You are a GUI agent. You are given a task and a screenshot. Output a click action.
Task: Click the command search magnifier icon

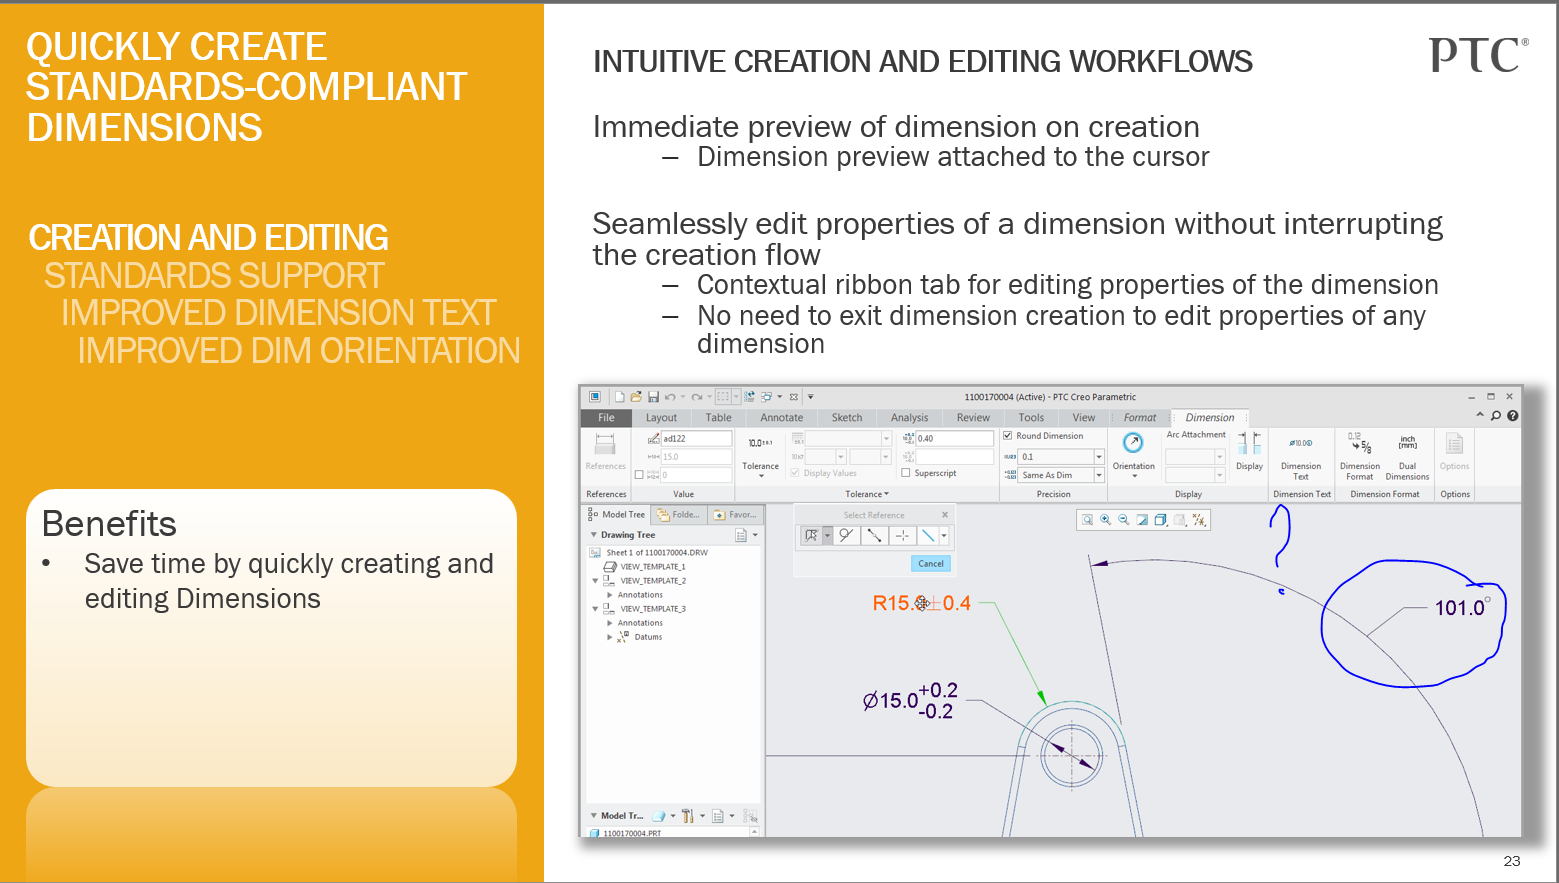(x=1496, y=416)
